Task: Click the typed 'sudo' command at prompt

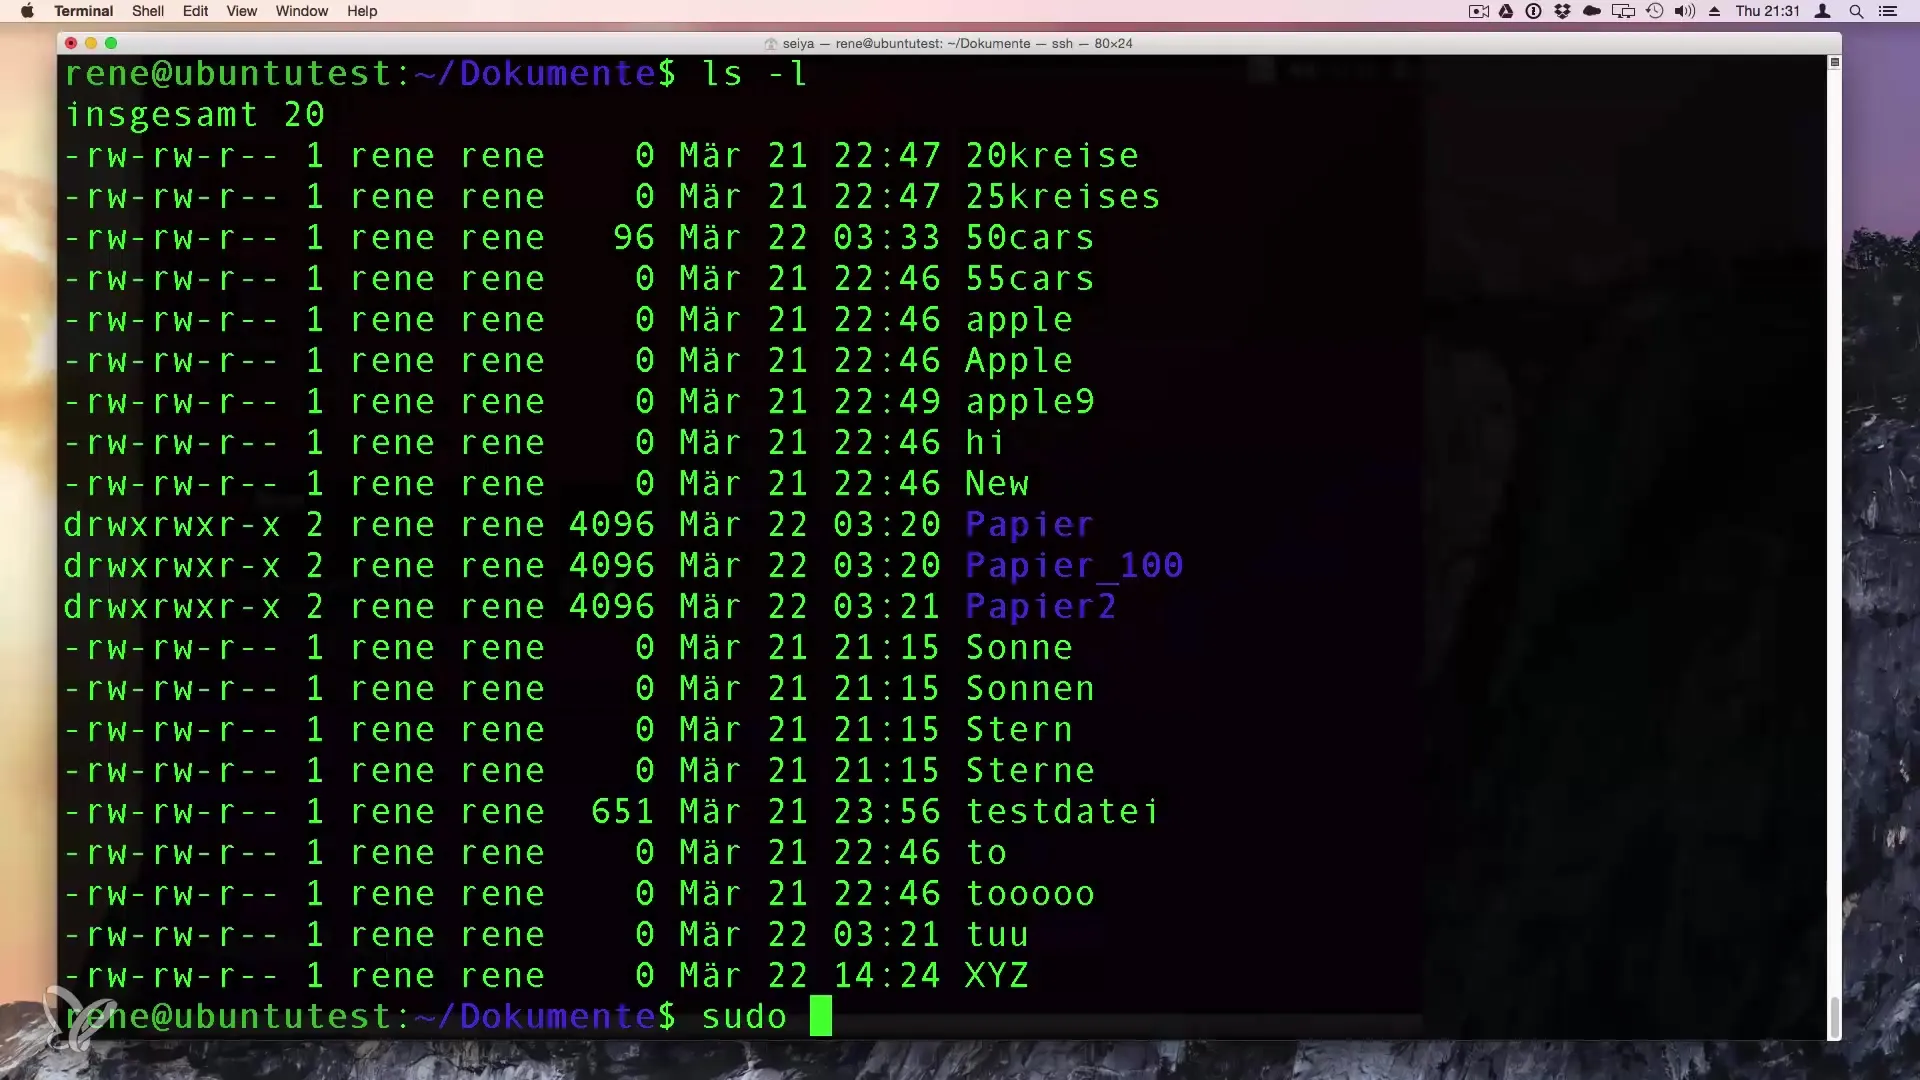Action: 744,1017
